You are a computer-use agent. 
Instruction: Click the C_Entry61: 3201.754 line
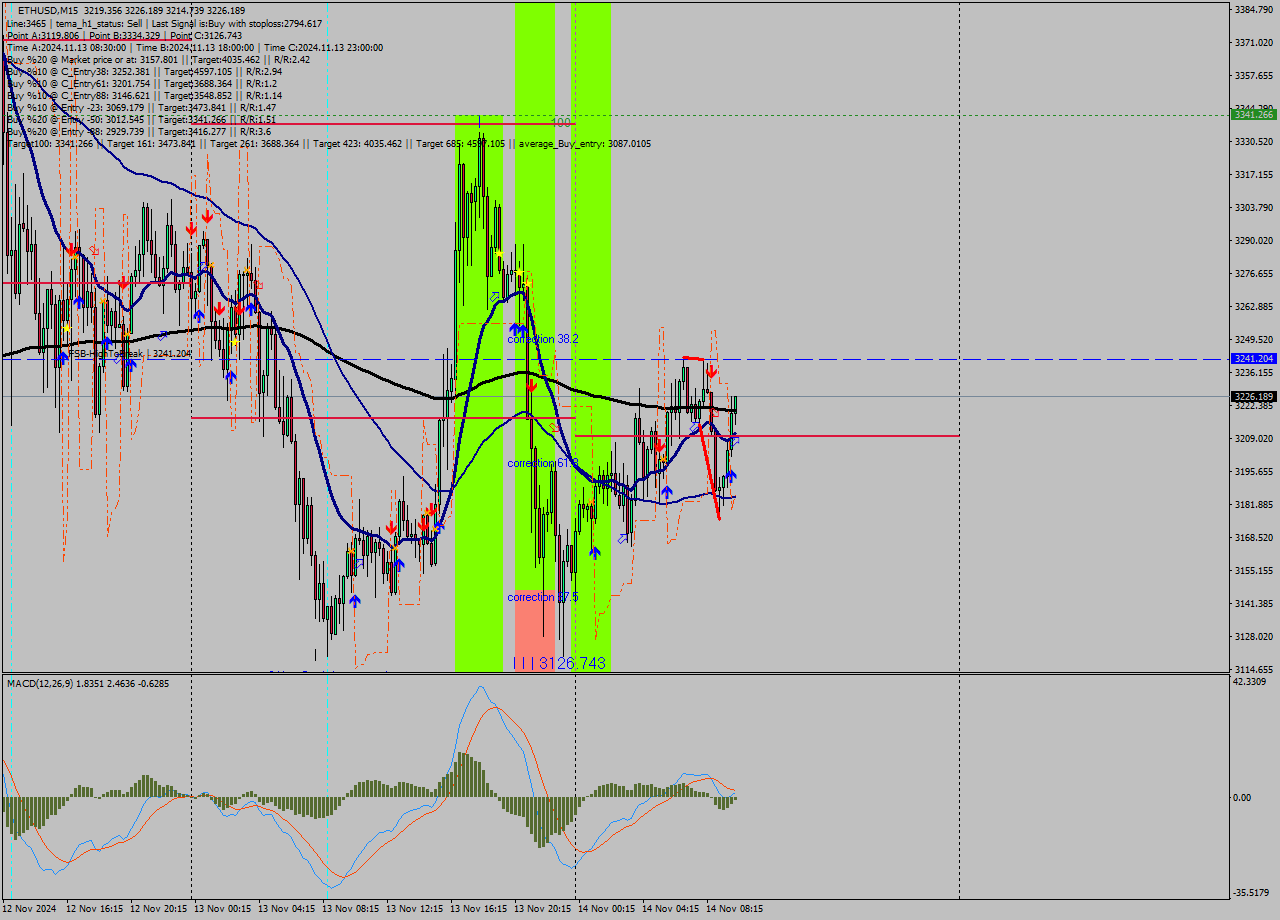coord(141,83)
